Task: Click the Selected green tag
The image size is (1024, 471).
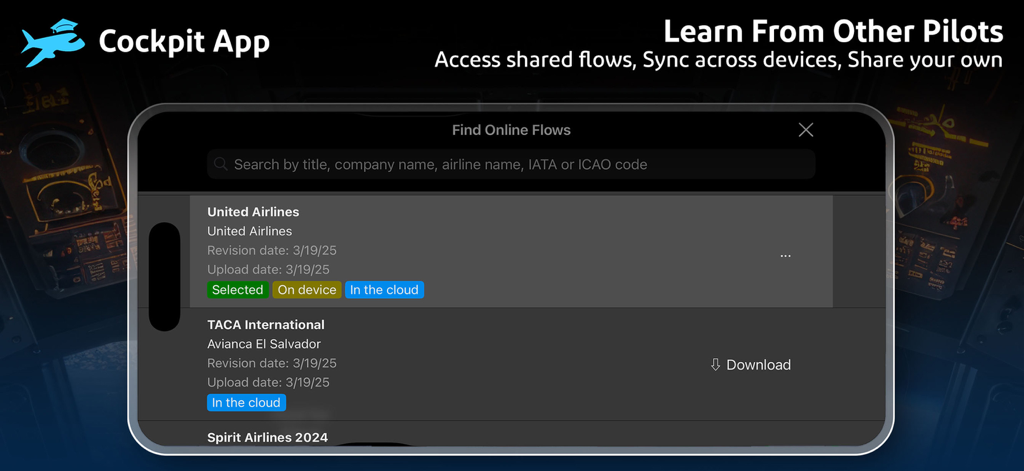Action: point(238,290)
